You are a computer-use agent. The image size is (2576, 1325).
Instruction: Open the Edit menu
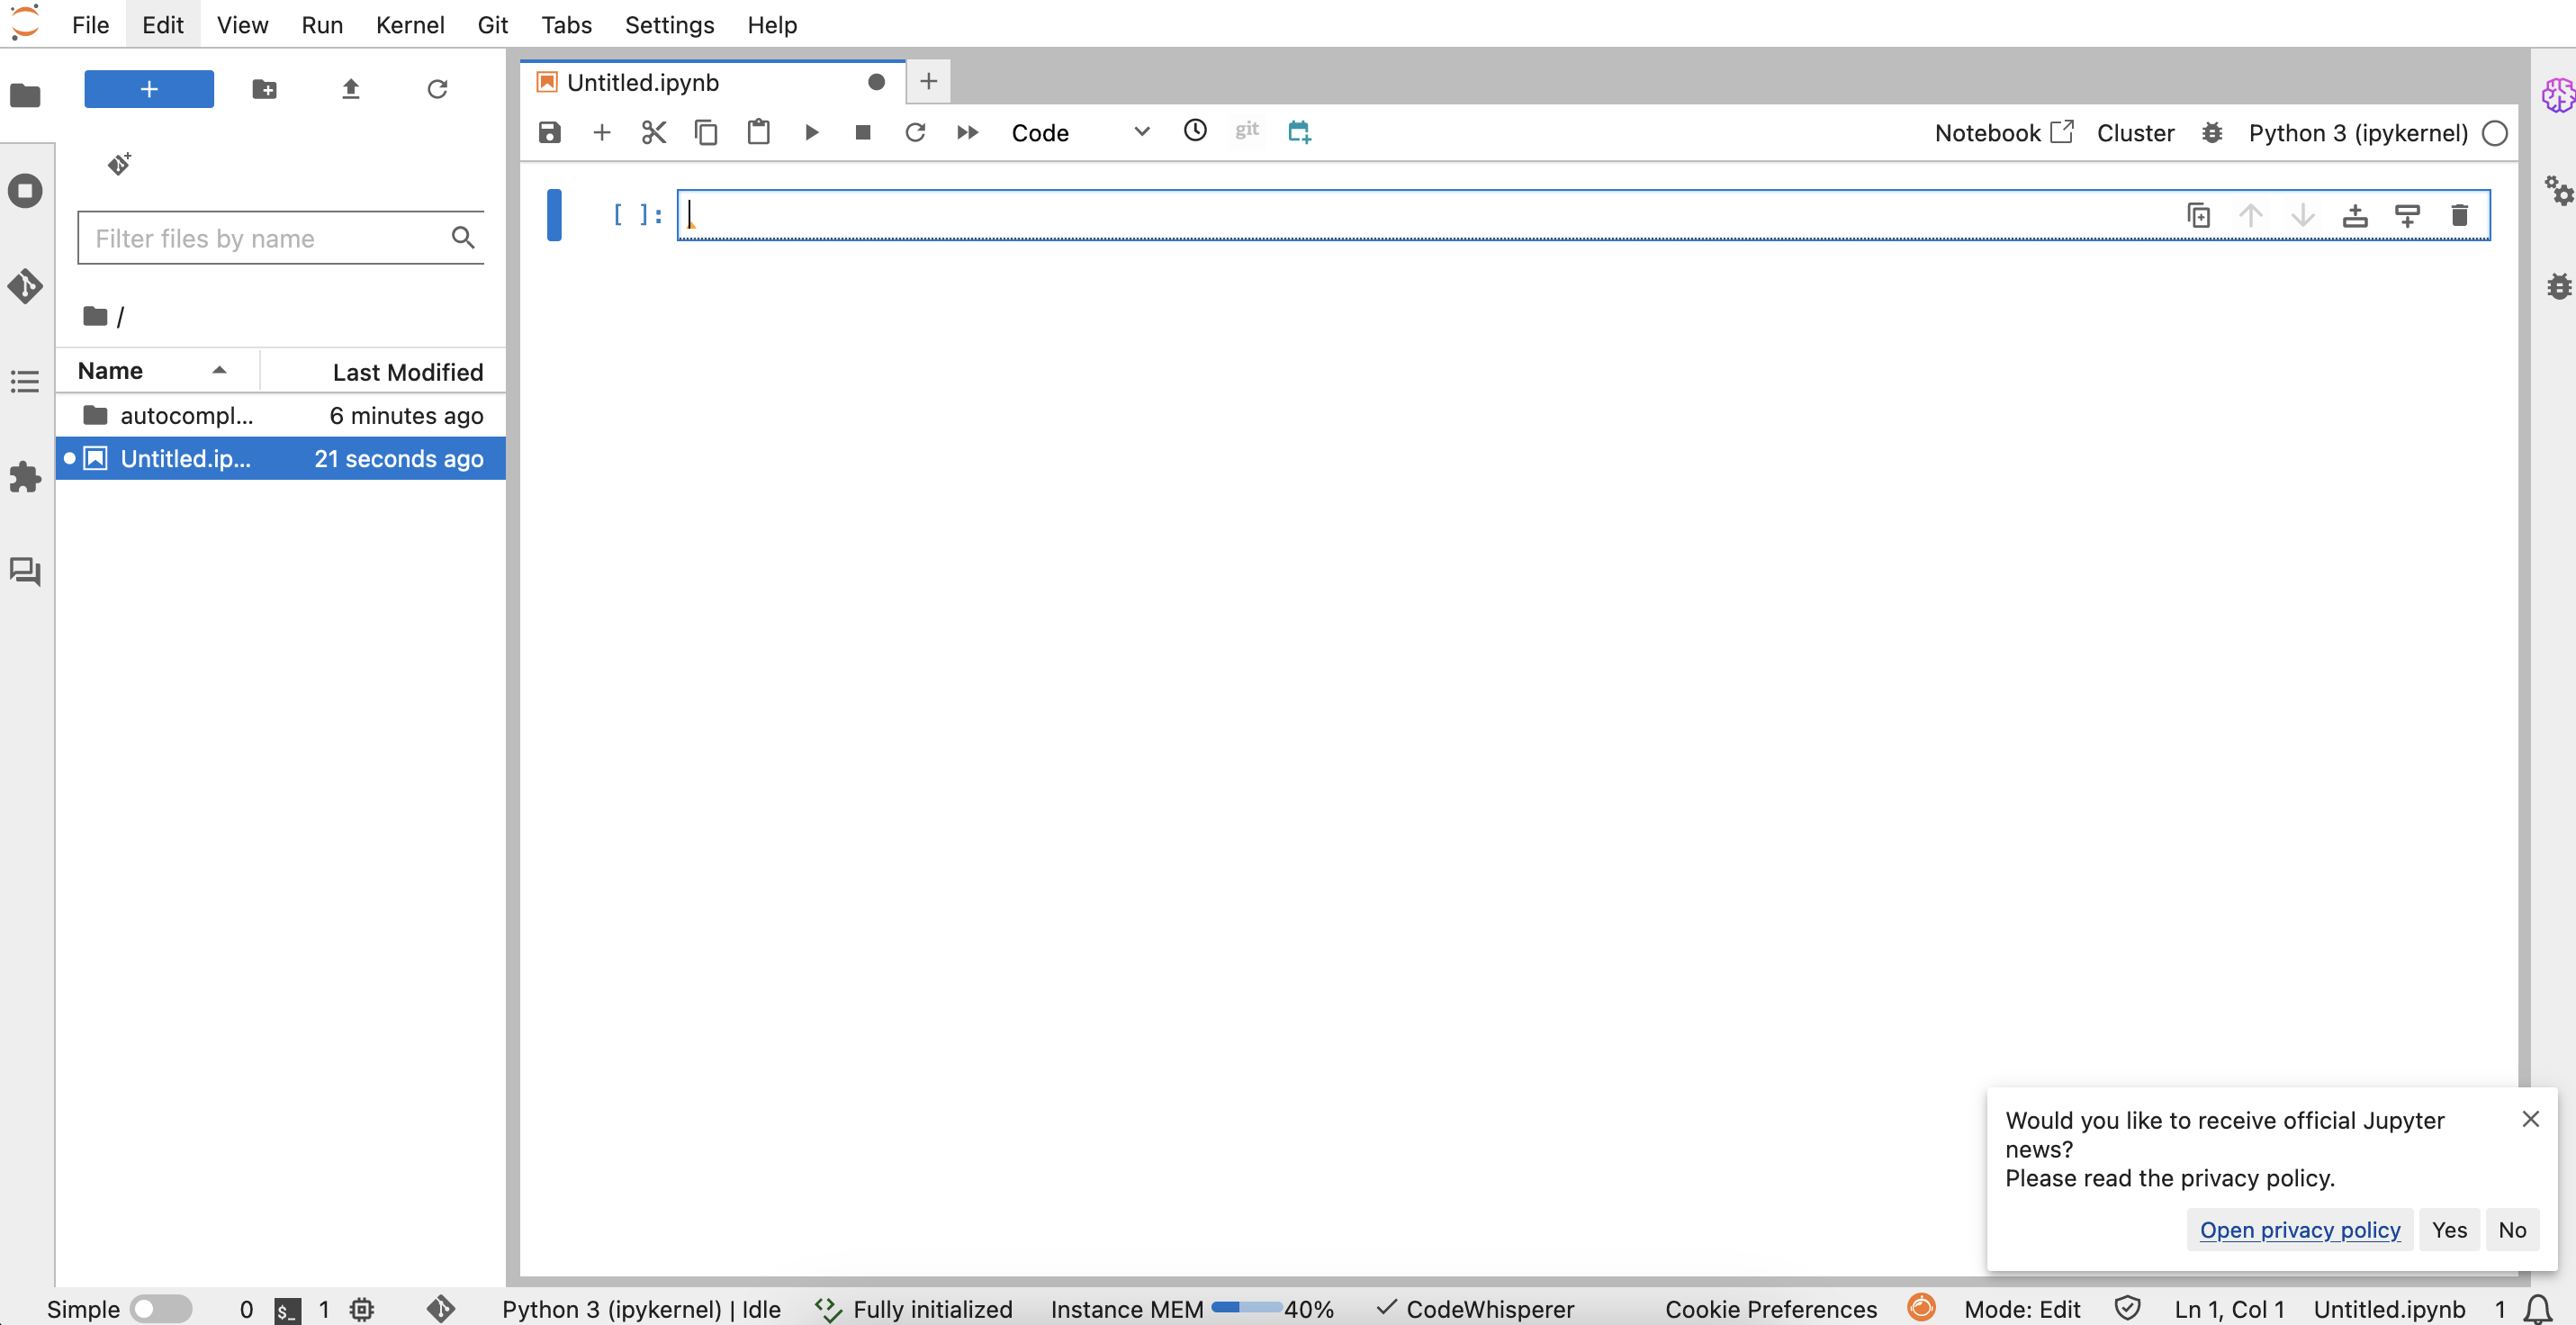point(163,24)
